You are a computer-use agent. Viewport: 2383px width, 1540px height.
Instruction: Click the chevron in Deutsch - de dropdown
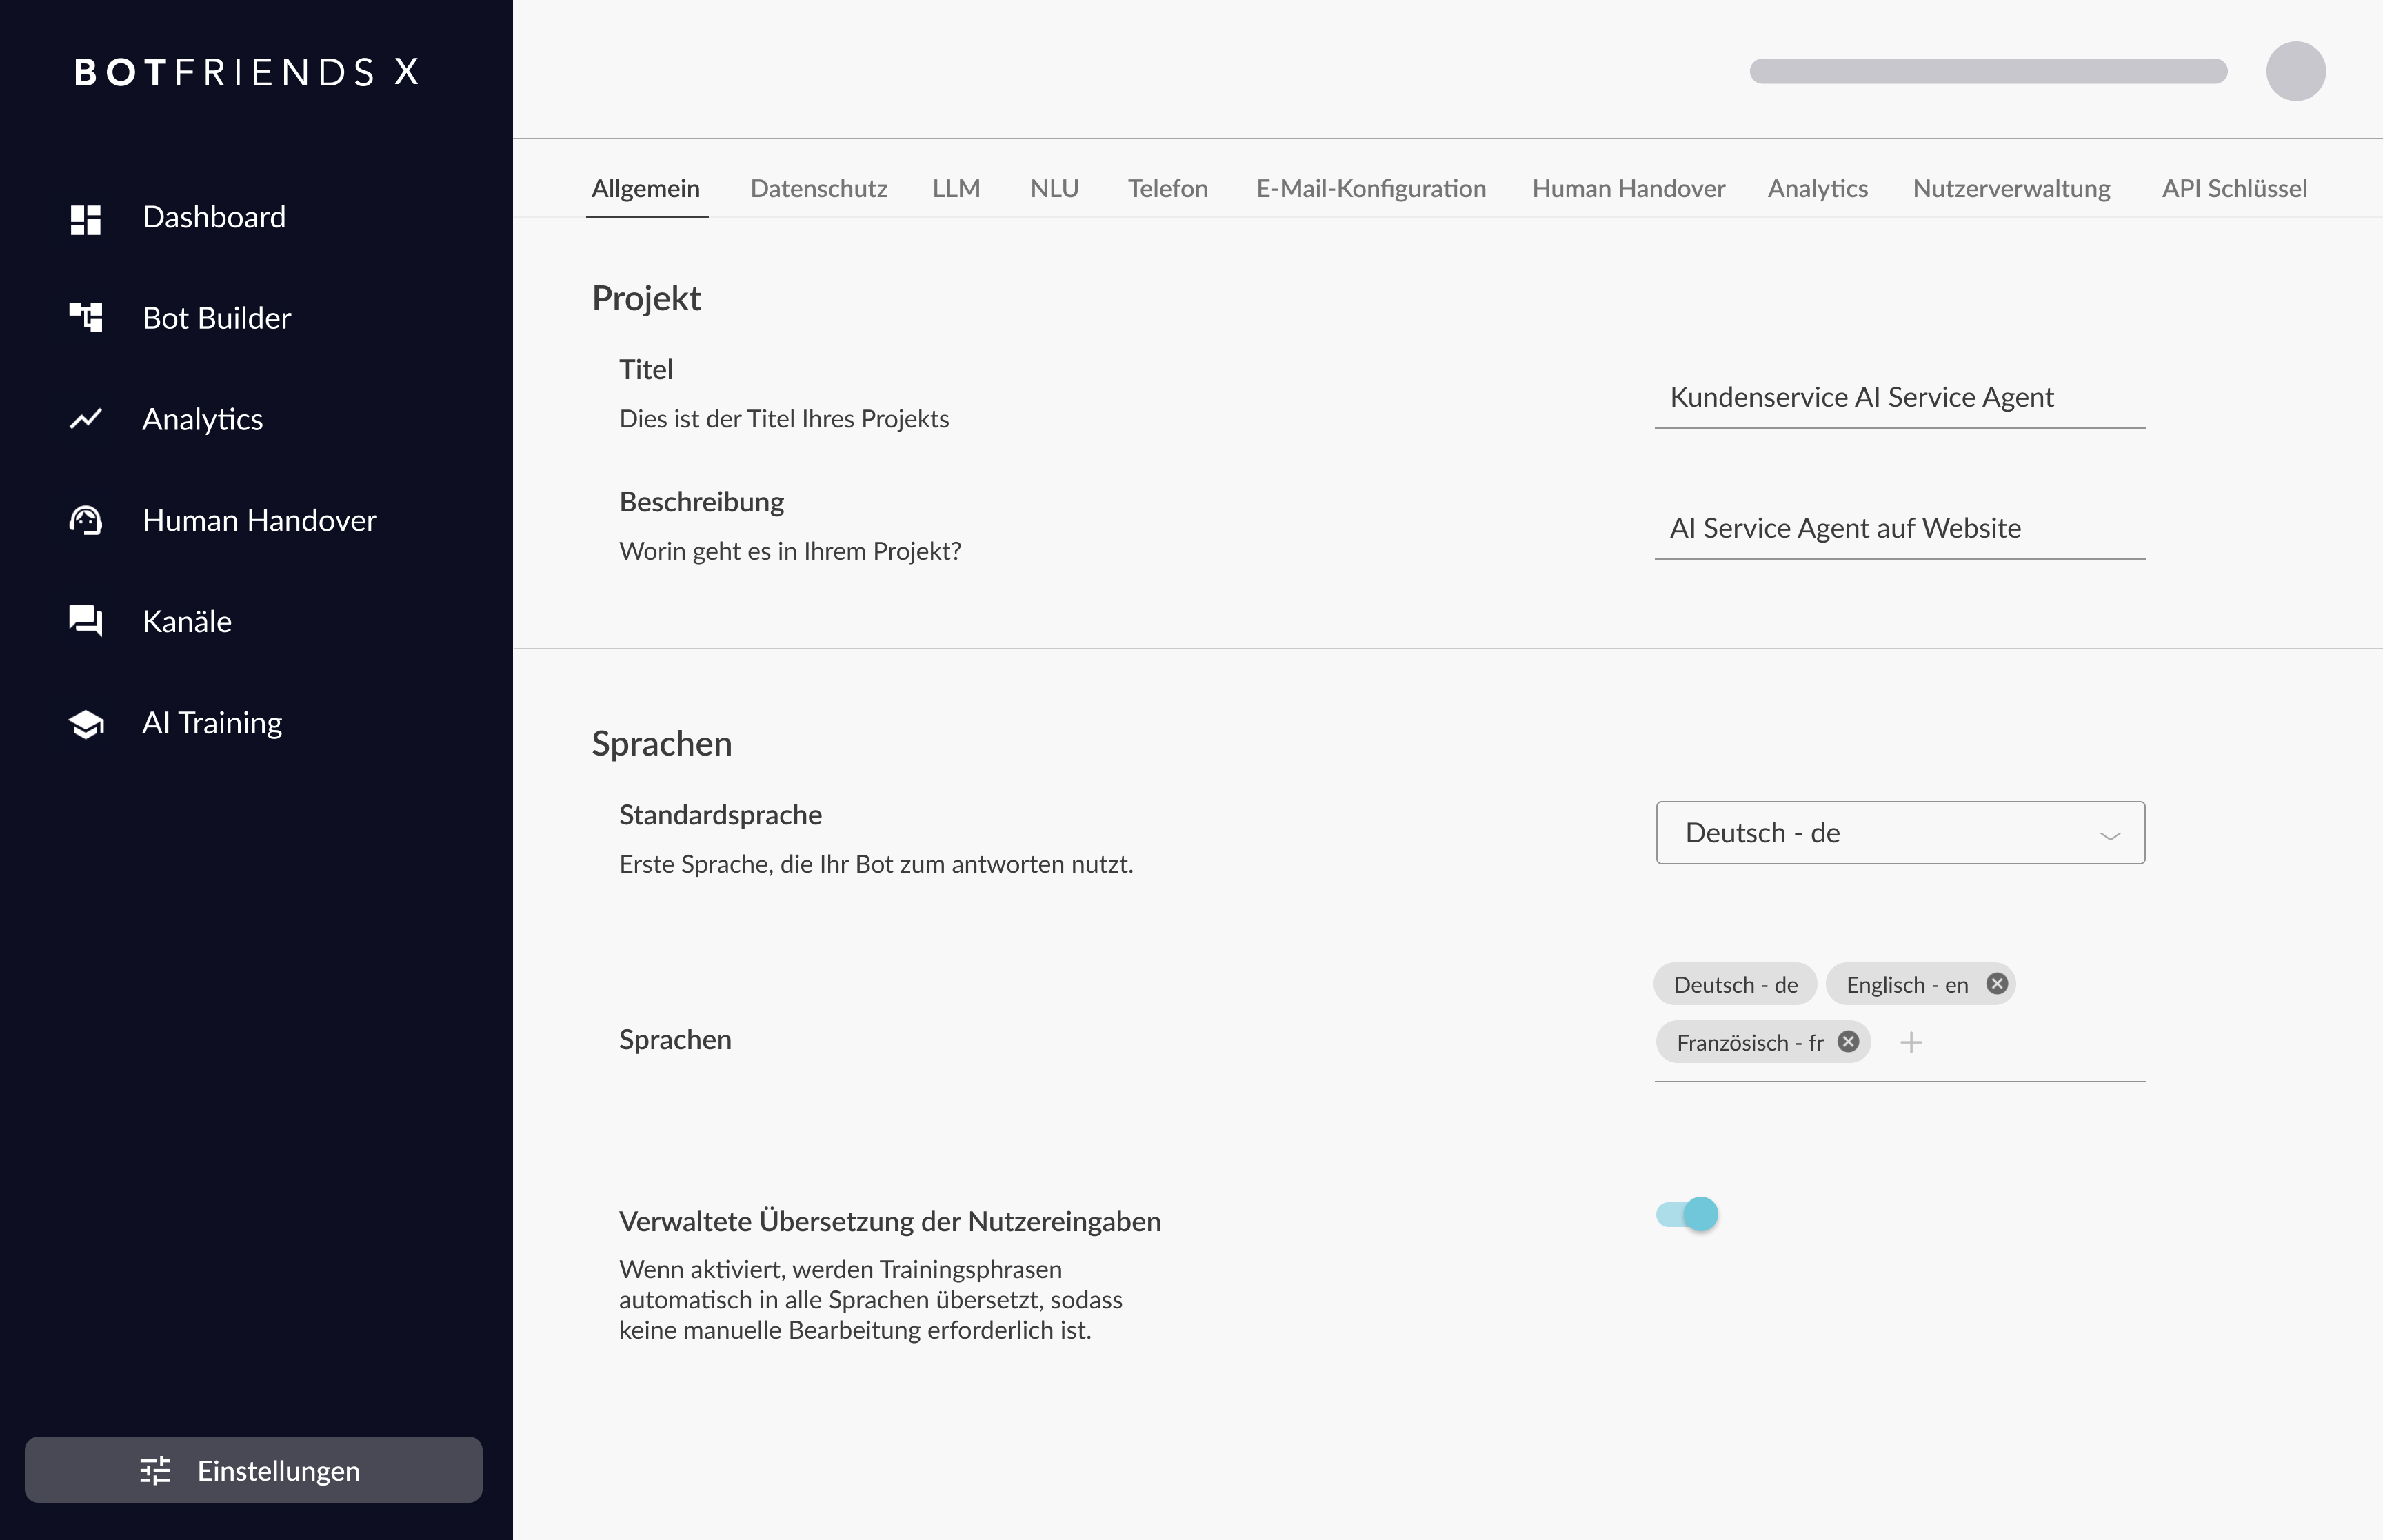(2110, 835)
